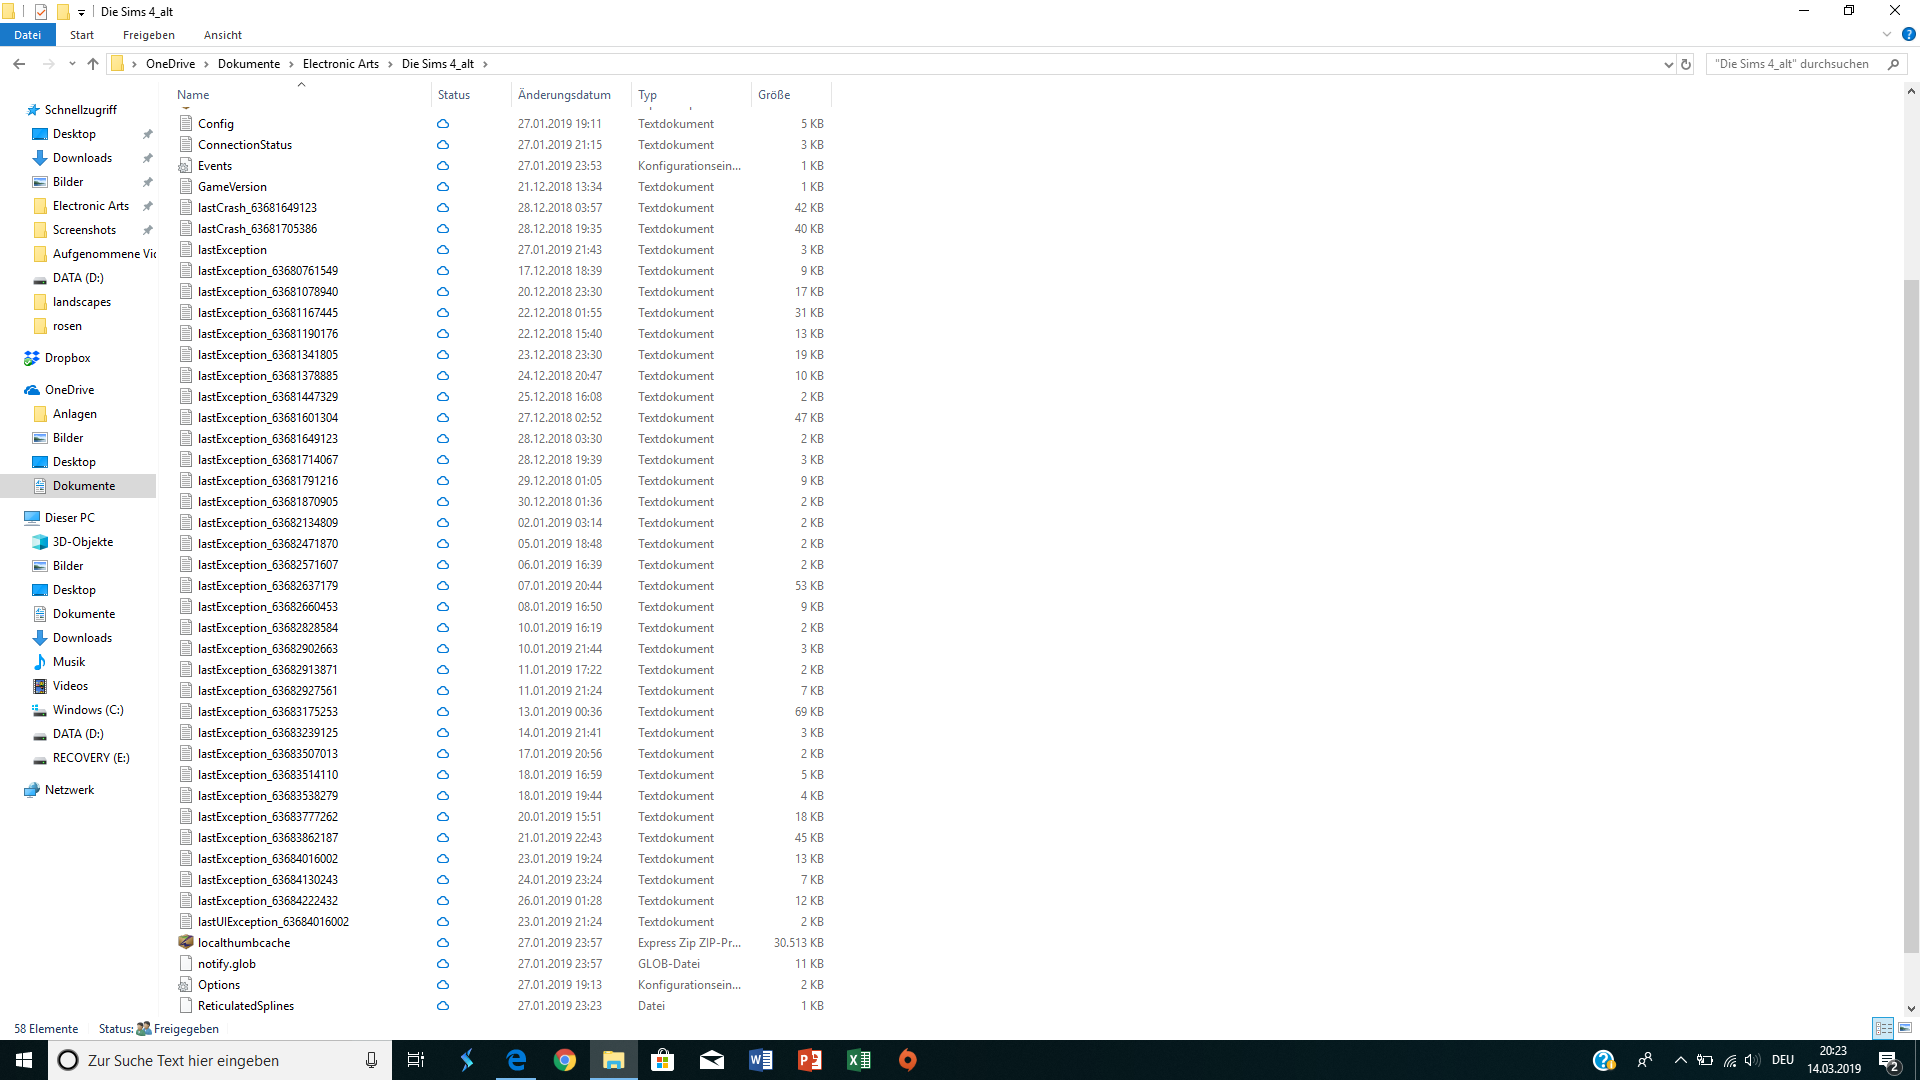This screenshot has height=1080, width=1920.
Task: Click the vertical scrollbar down arrow
Action: click(1911, 1009)
